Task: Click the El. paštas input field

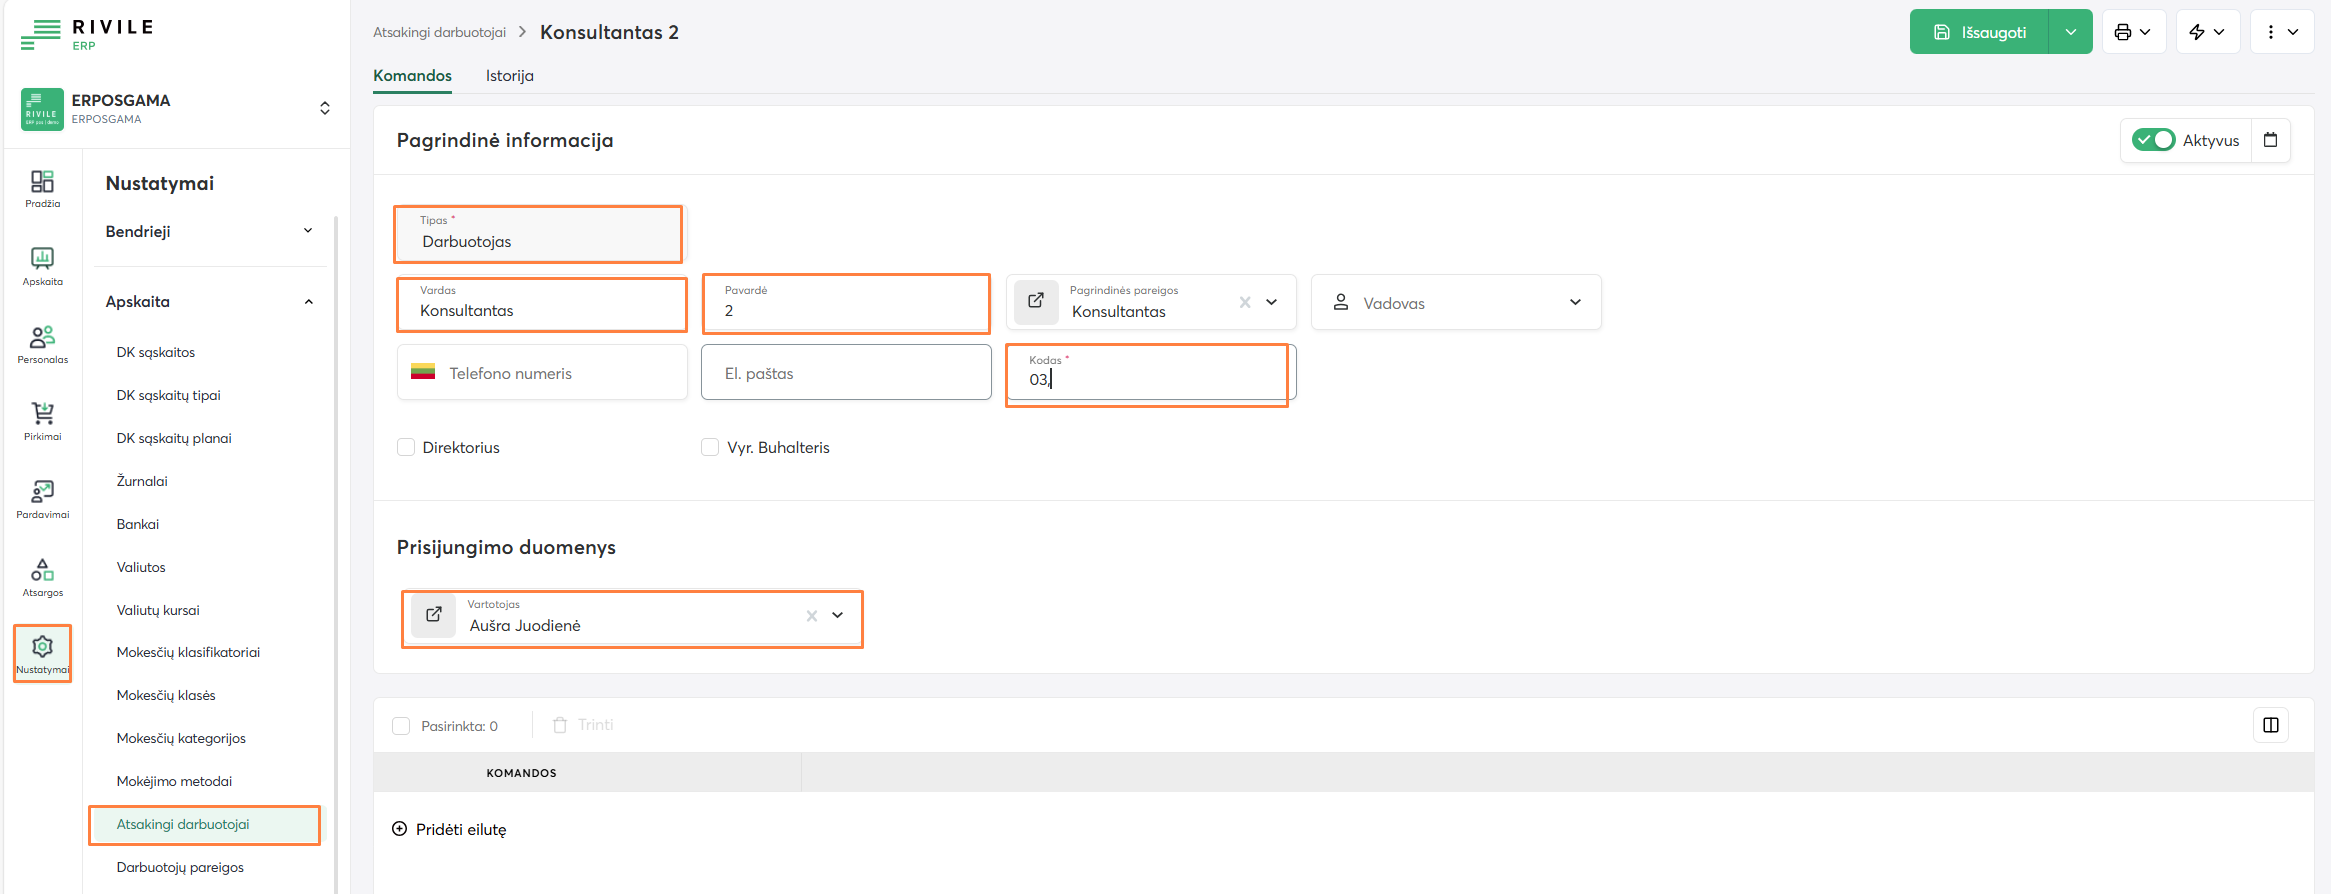Action: pyautogui.click(x=846, y=373)
